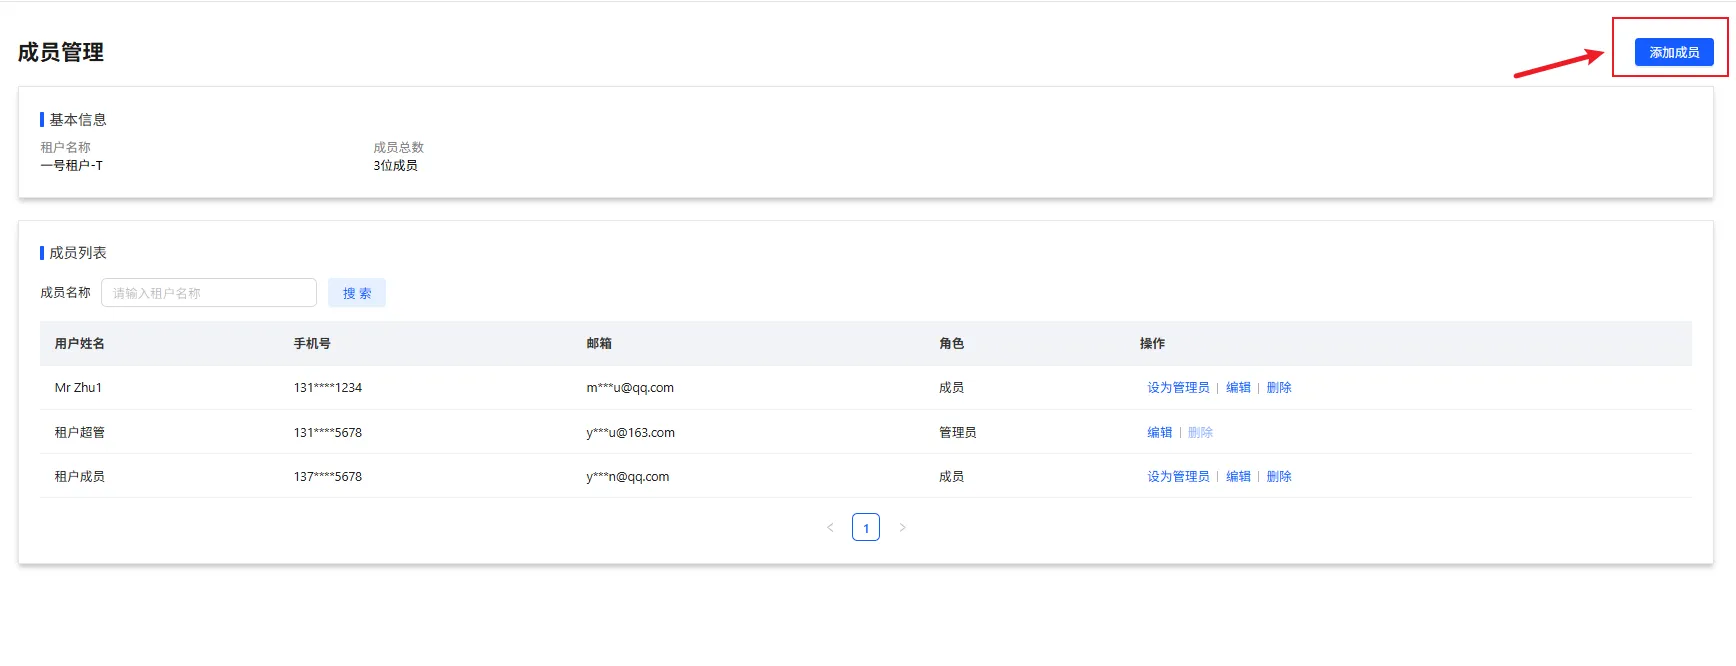Viewport: 1736px width, 666px height.
Task: Select the name Mr Zhu1
Action: (x=78, y=388)
